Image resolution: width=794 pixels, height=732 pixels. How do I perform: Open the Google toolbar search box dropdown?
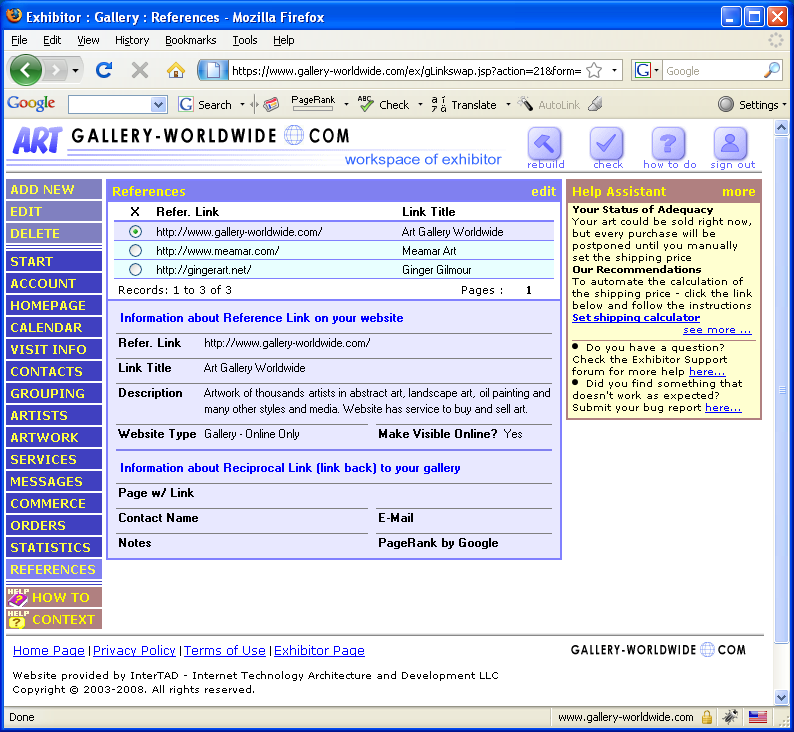tap(158, 104)
